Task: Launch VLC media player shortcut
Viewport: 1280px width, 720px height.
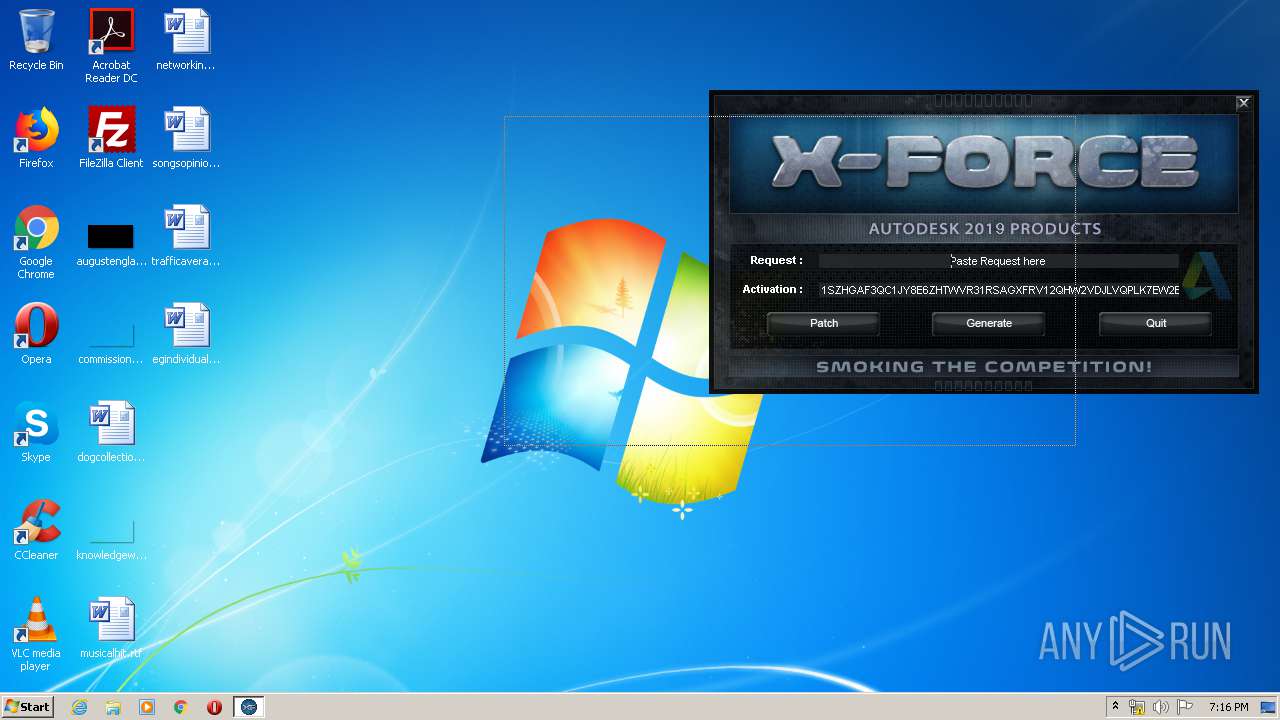Action: [36, 635]
